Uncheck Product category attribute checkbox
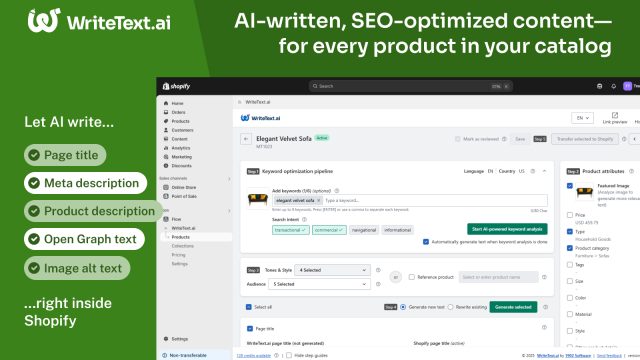Viewport: 640px width, 360px height. click(570, 248)
